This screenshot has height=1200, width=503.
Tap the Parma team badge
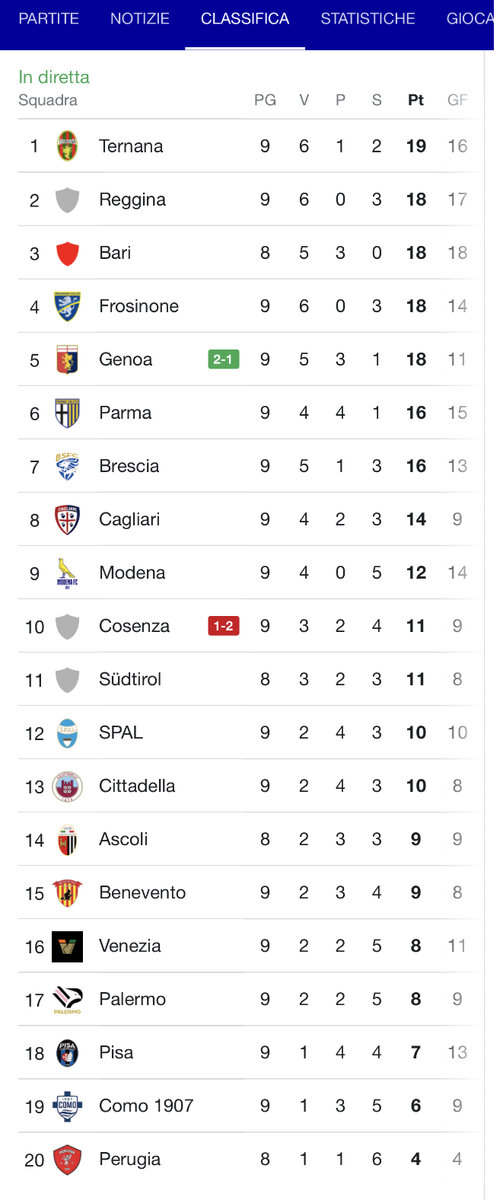[x=67, y=412]
